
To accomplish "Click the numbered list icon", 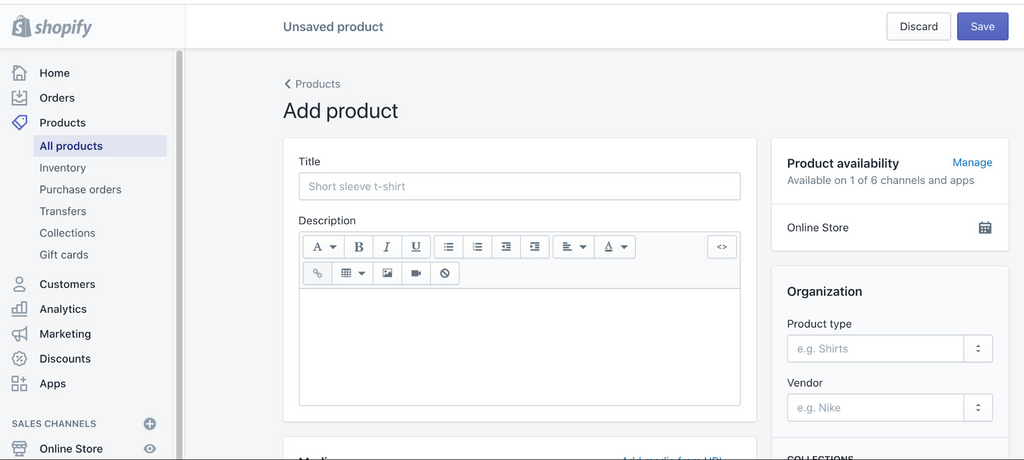I will pos(478,247).
